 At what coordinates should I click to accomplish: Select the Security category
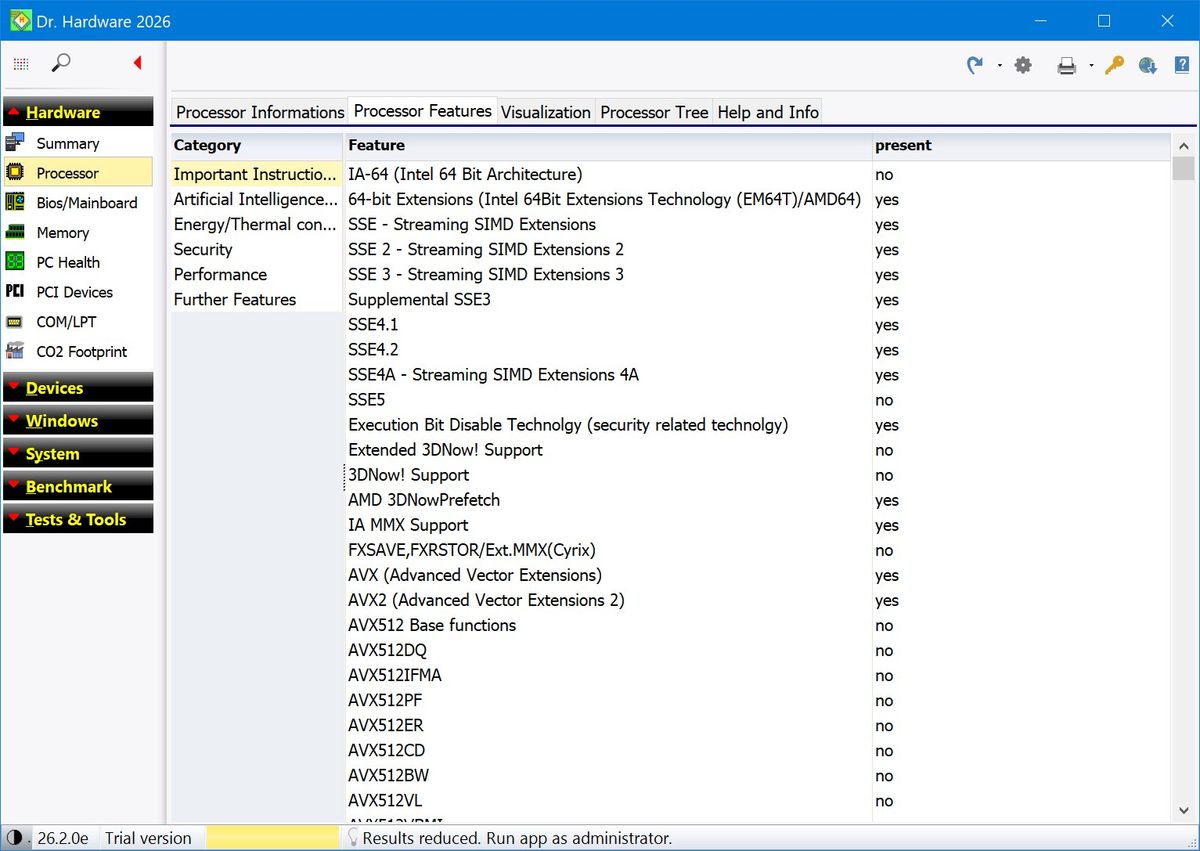[203, 250]
